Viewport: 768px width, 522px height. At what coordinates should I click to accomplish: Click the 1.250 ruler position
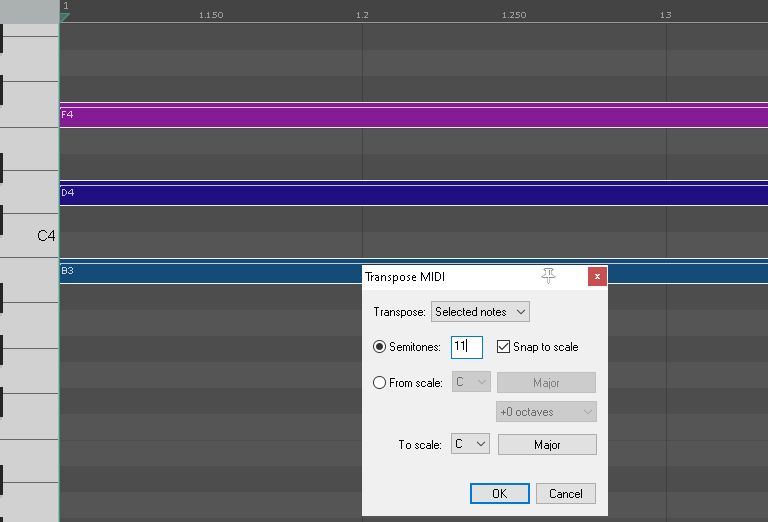[x=514, y=15]
